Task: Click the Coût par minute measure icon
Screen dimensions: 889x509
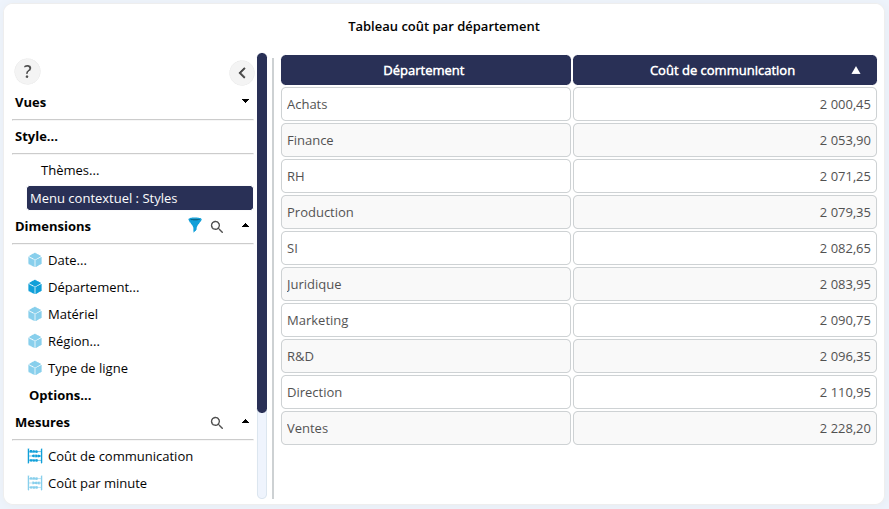Action: [x=35, y=483]
